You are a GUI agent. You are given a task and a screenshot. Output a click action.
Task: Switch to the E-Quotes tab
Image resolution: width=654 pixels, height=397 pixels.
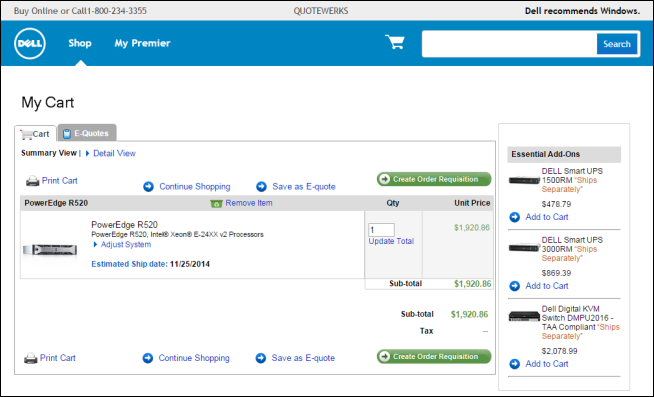tap(87, 133)
